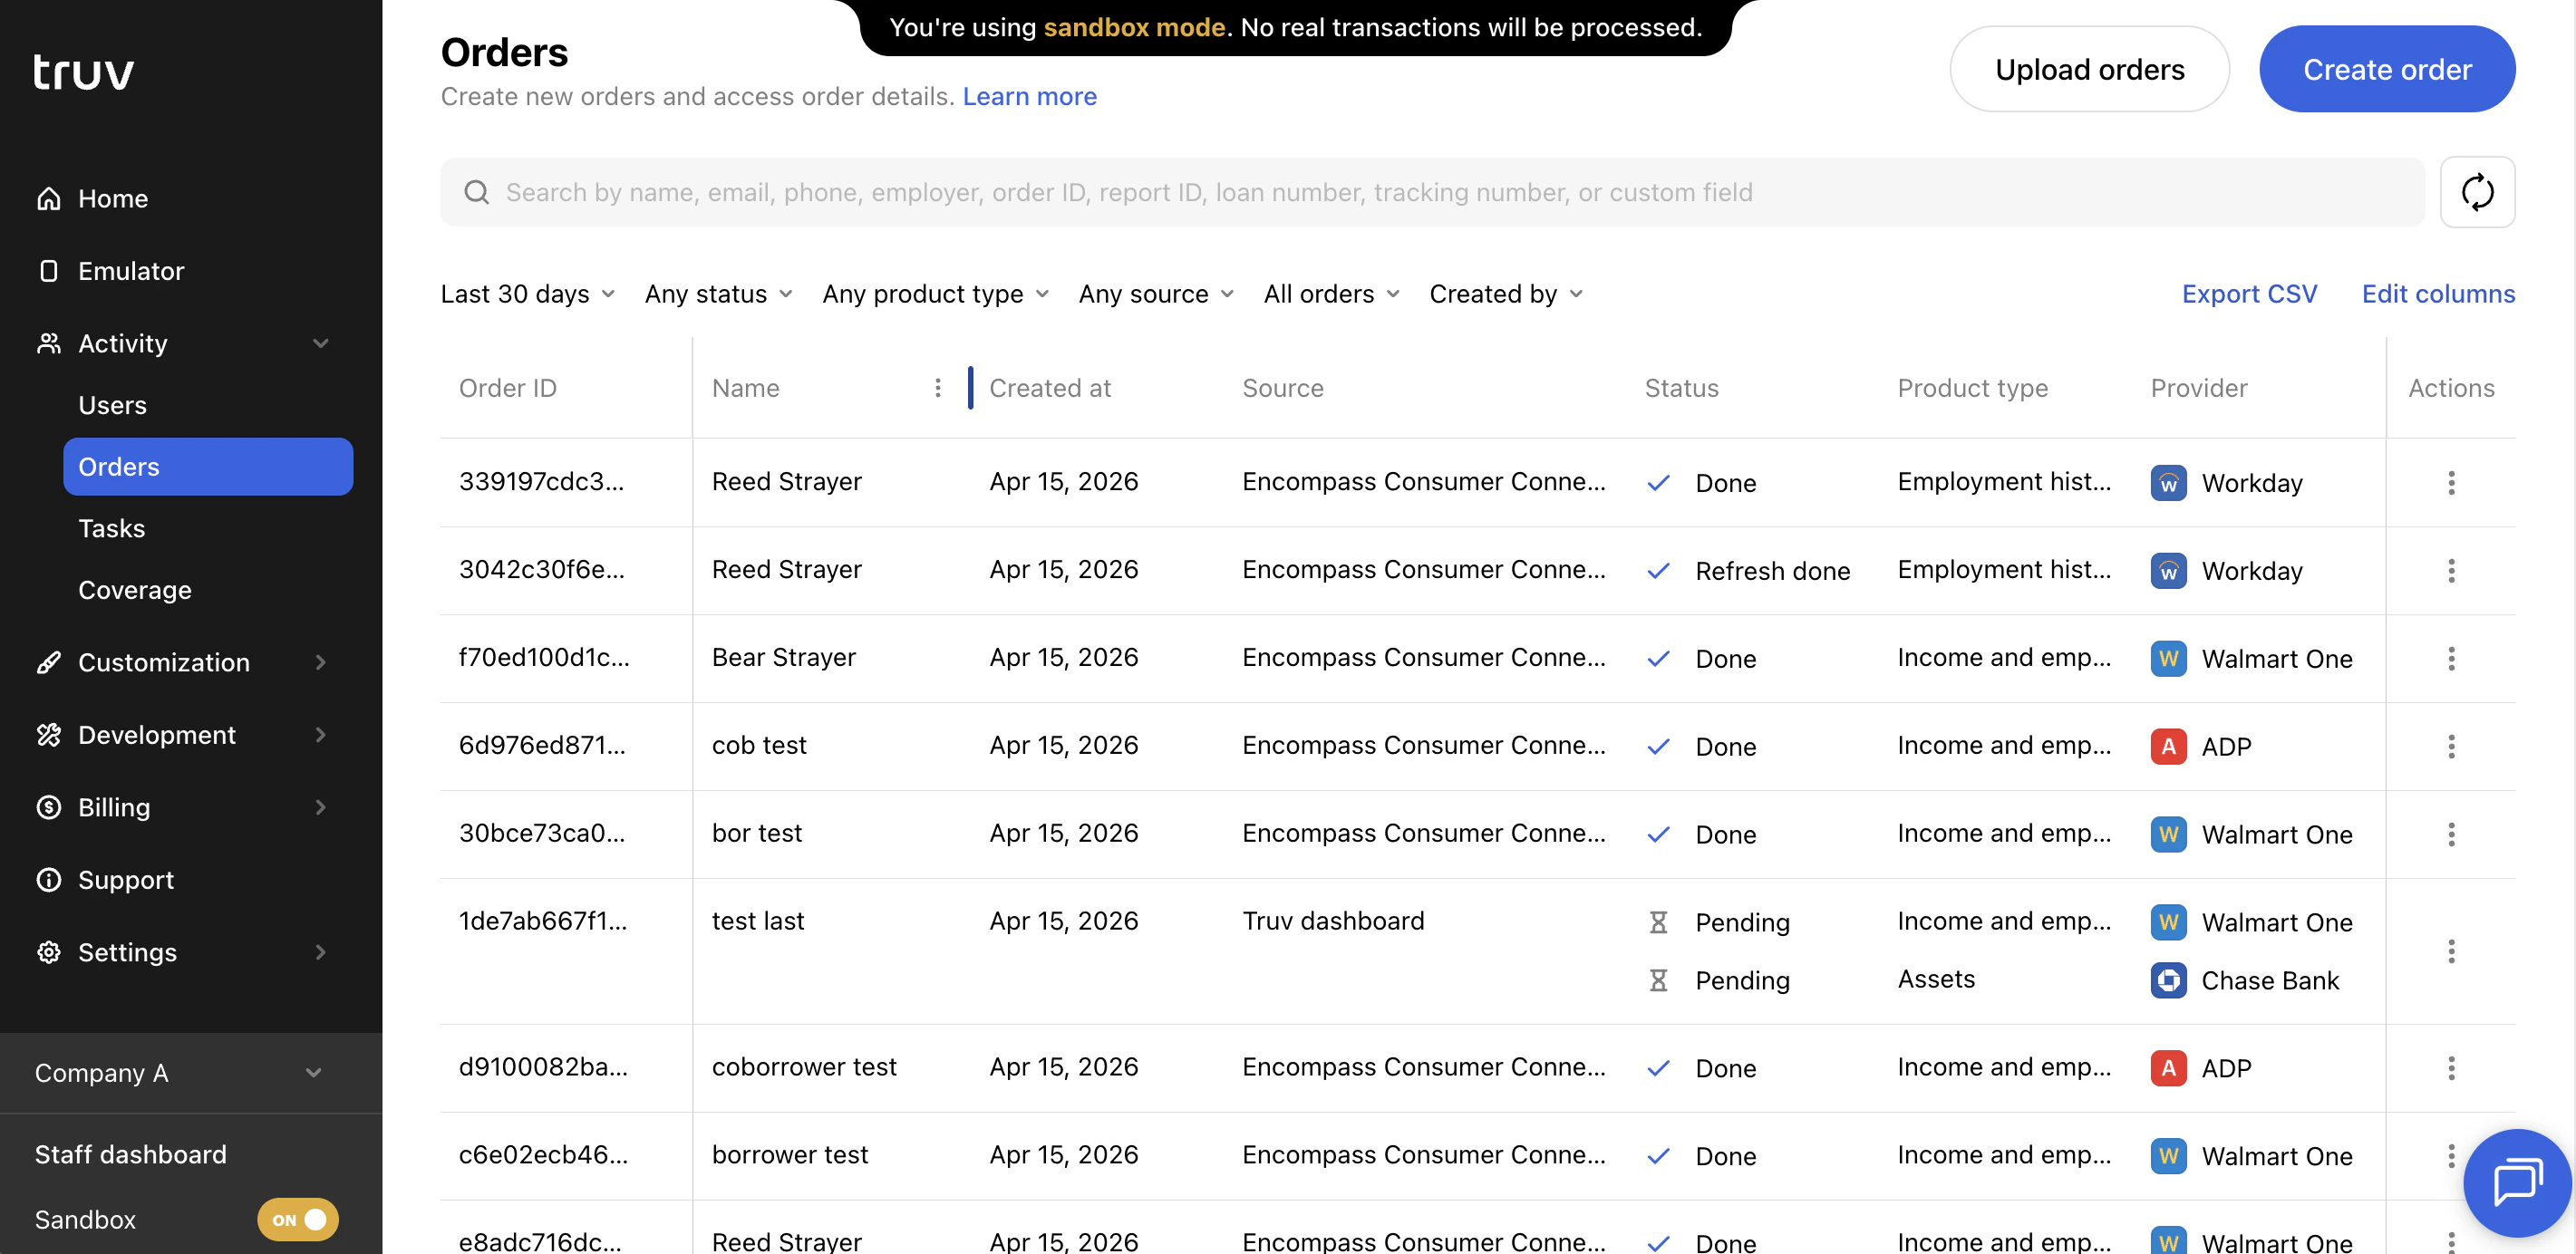This screenshot has width=2576, height=1254.
Task: Click the Development tools icon
Action: (48, 735)
